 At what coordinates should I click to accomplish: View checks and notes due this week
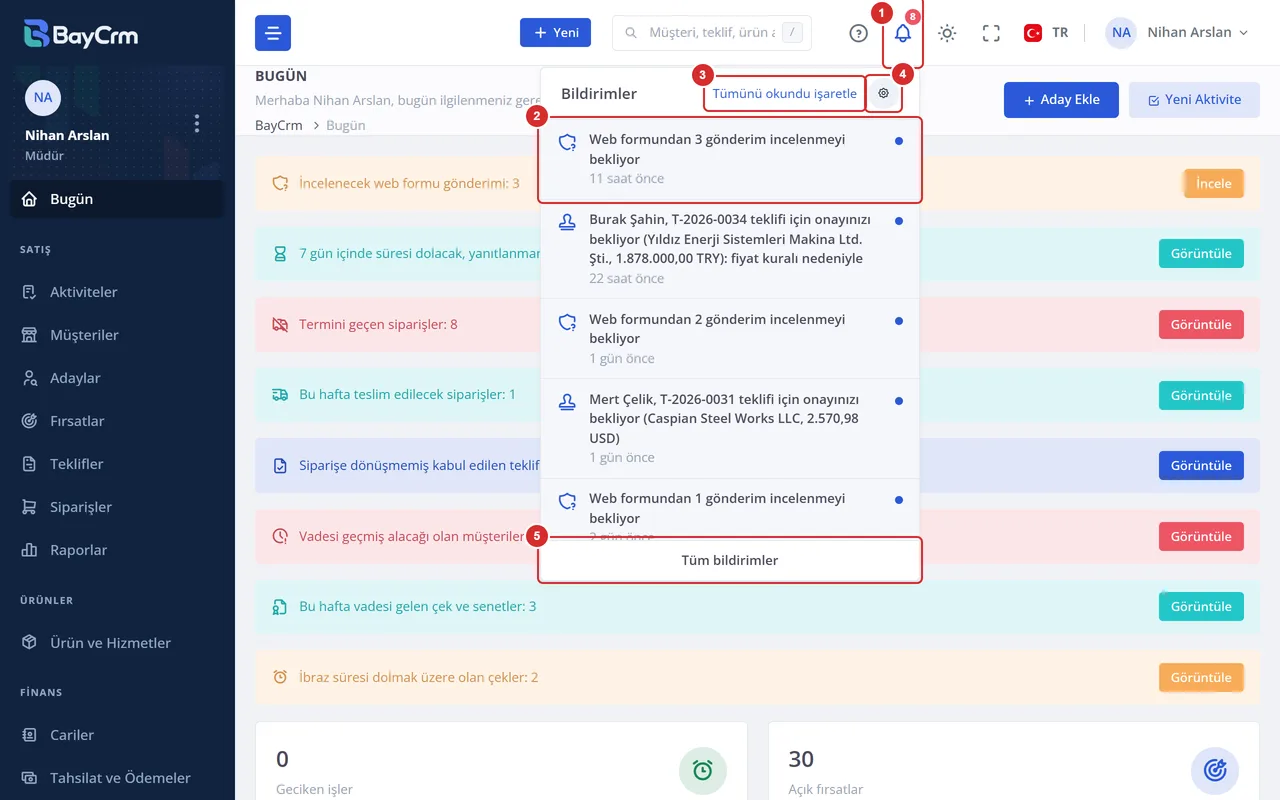tap(1201, 607)
